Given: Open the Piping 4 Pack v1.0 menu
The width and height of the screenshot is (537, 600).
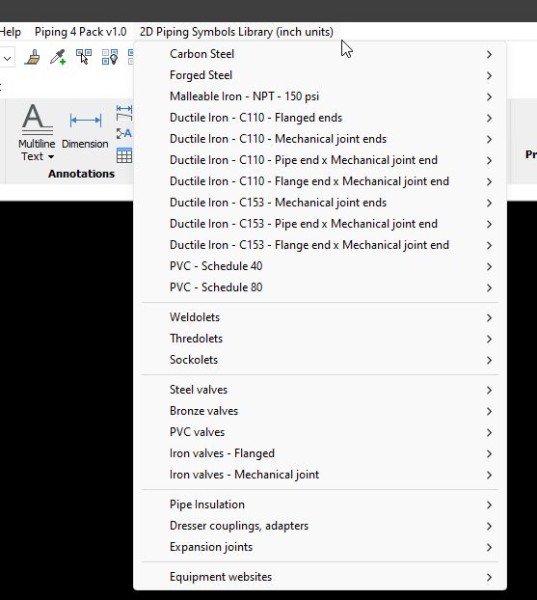Looking at the screenshot, I should [80, 32].
